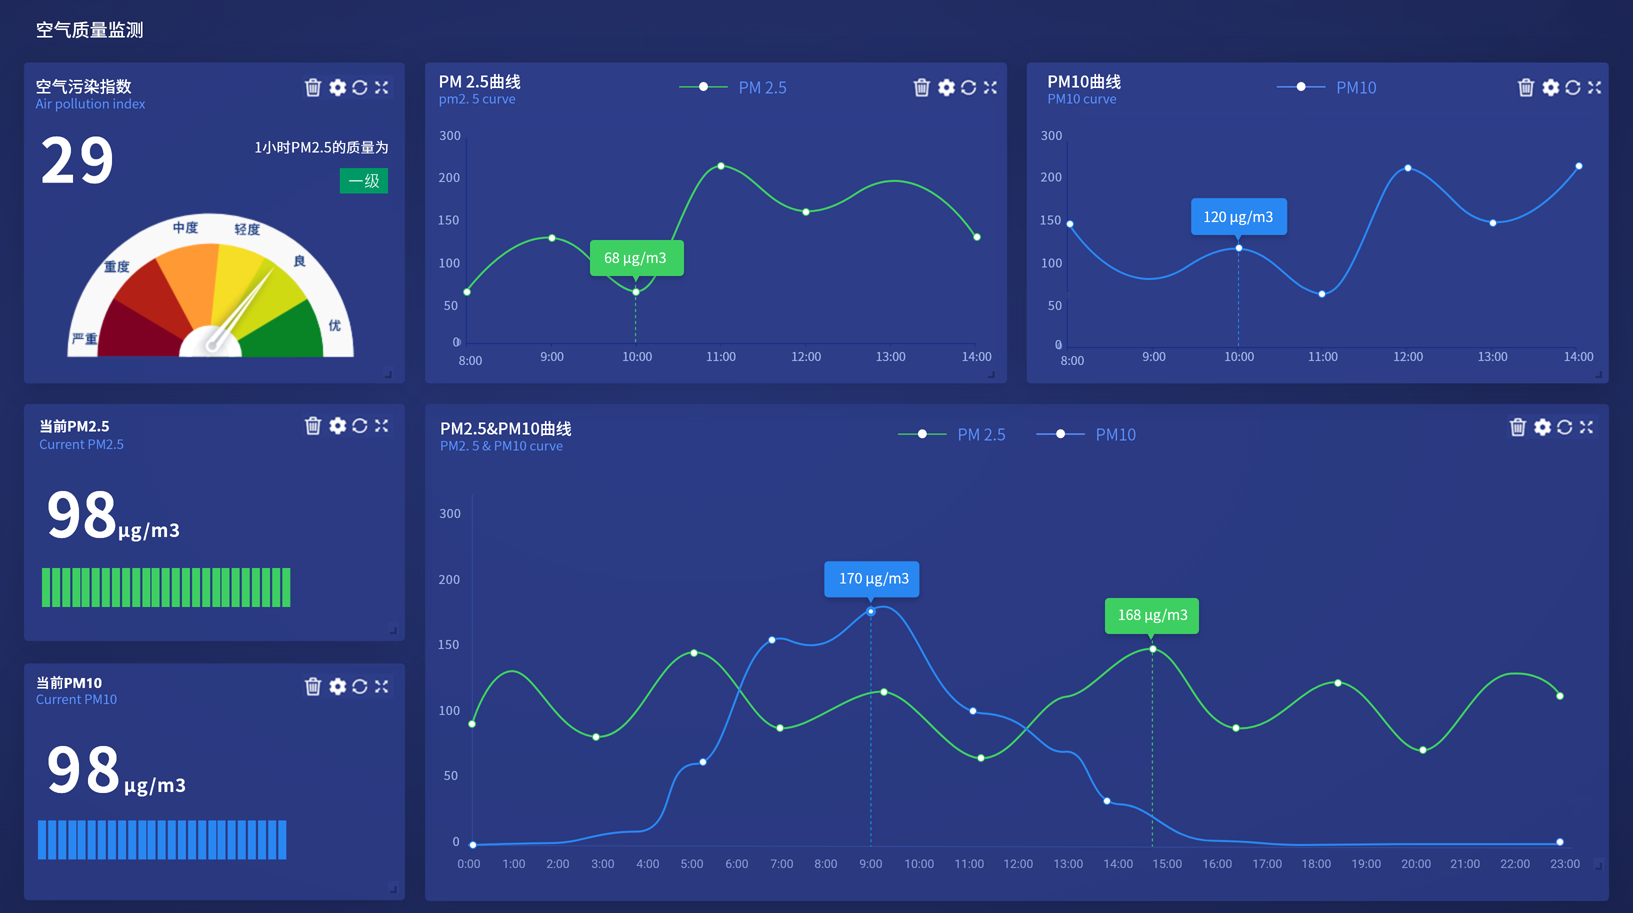The height and width of the screenshot is (913, 1633).
Task: Click trash icon on PM10曲线 panel
Action: [x=1525, y=88]
